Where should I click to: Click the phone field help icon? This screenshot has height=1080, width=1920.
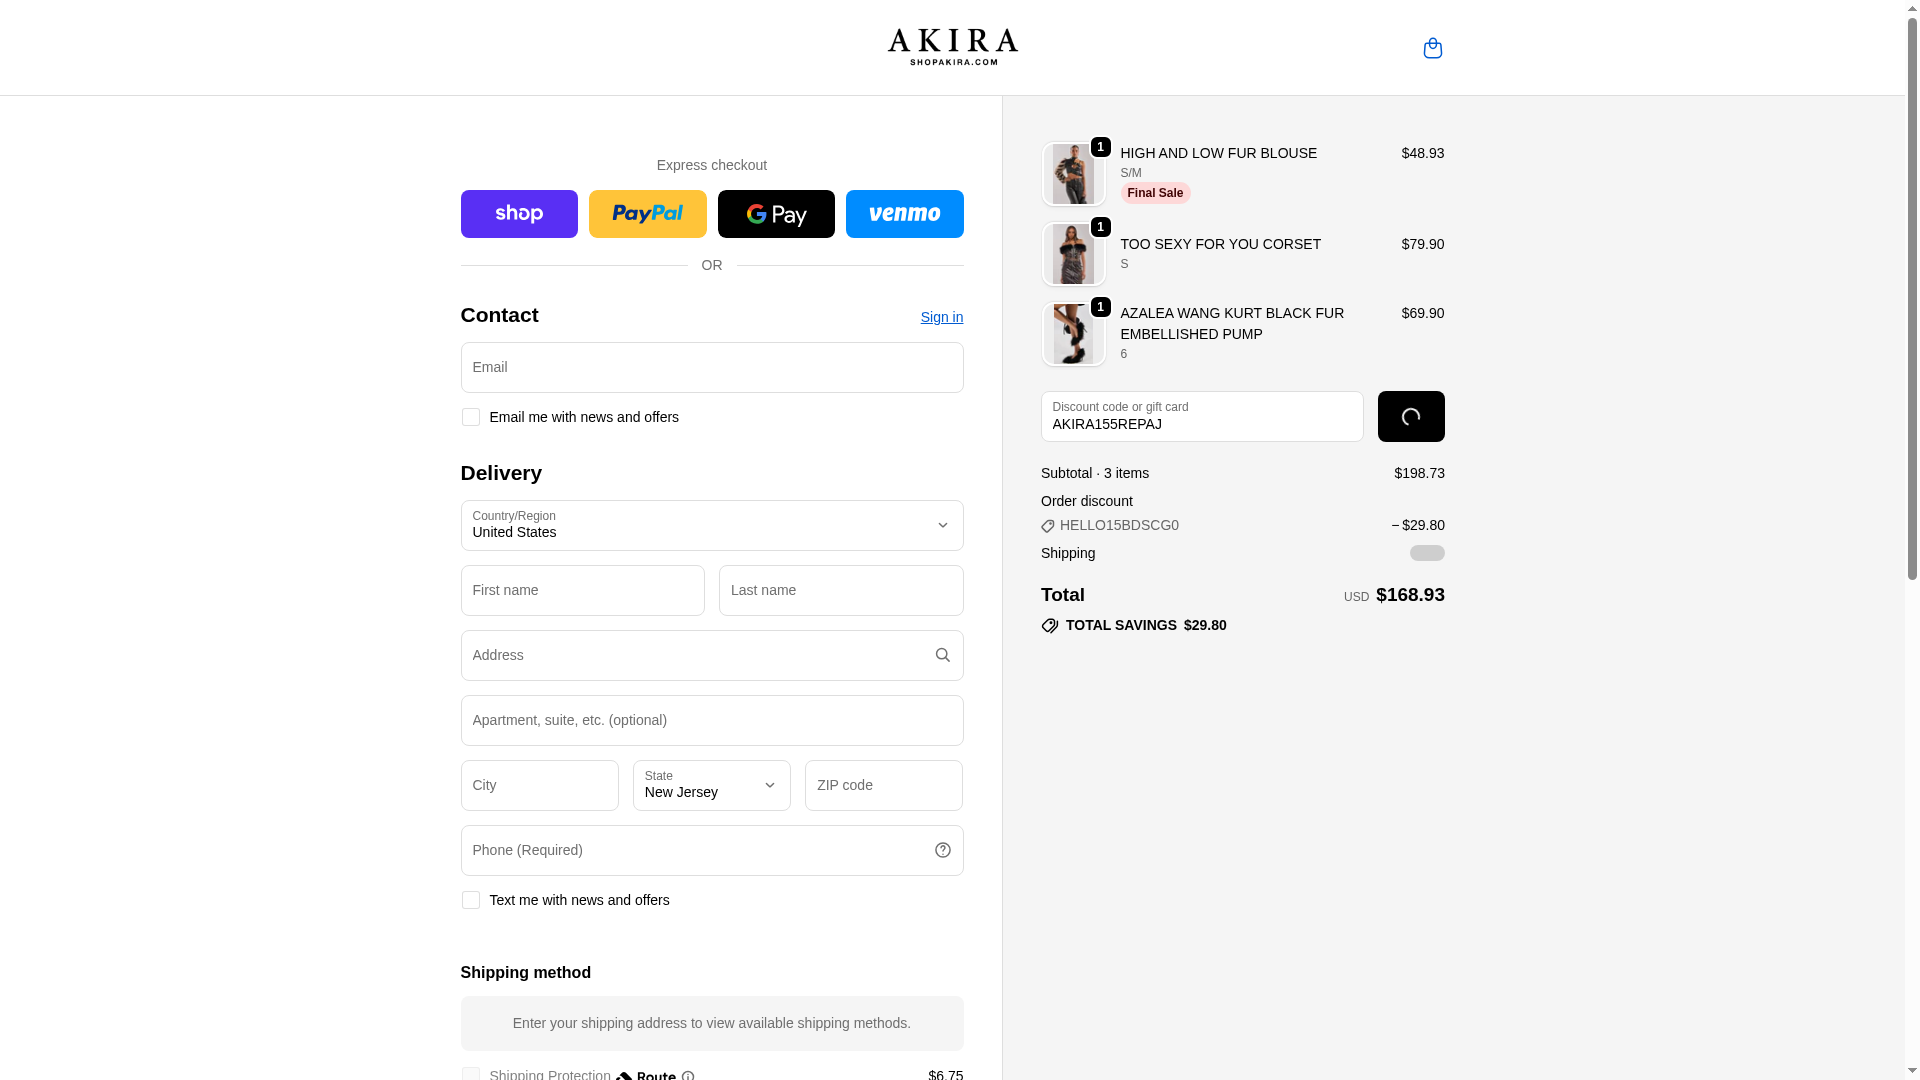[x=942, y=850]
